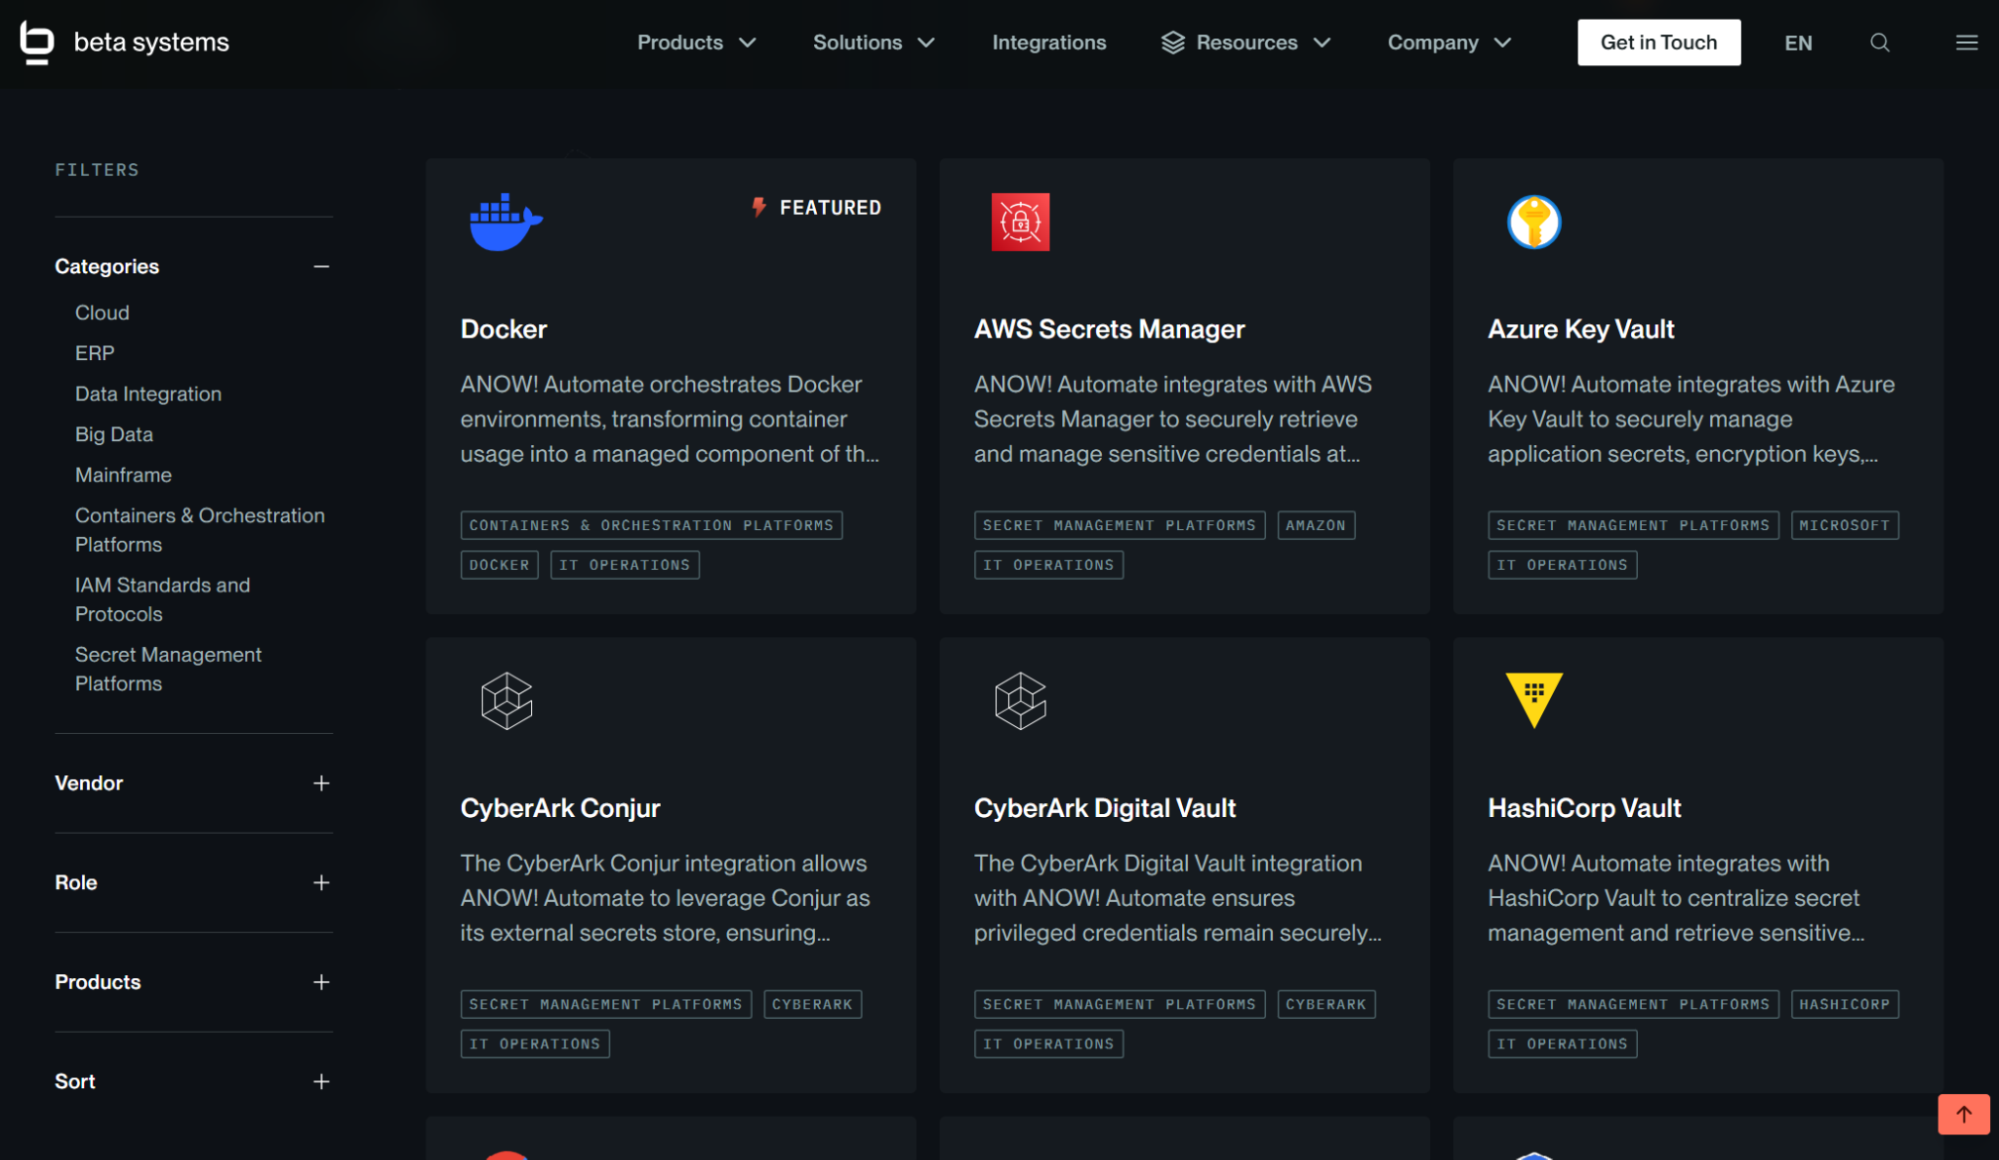Expand the Sort filter section

(x=321, y=1081)
